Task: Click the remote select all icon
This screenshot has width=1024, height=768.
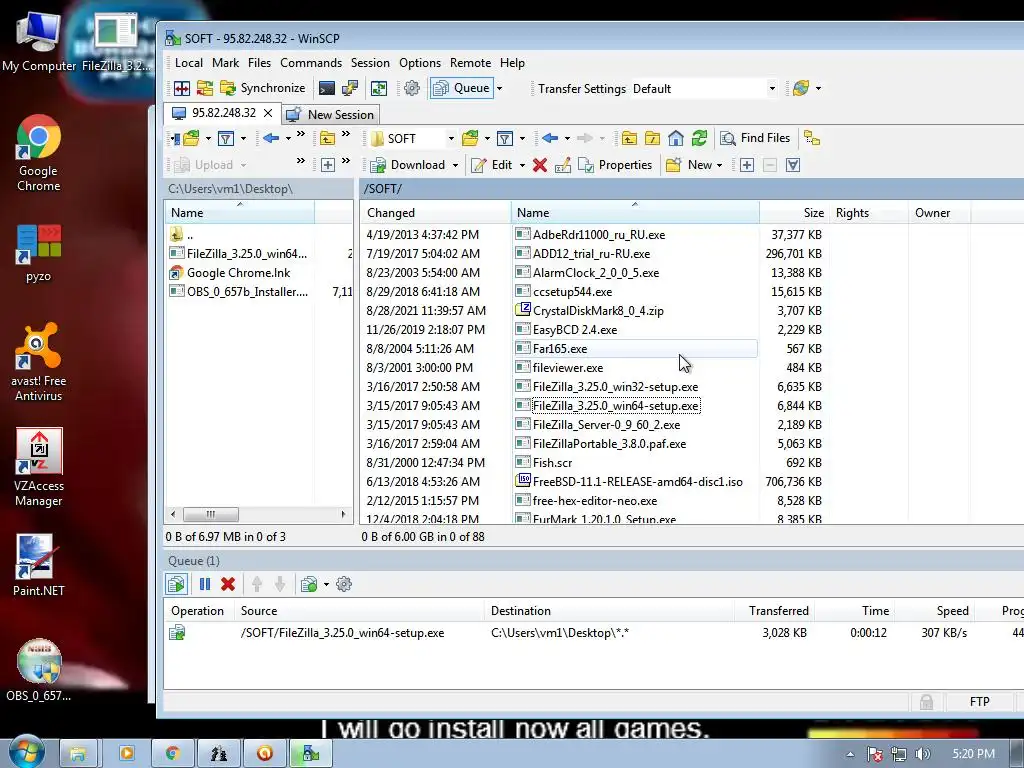Action: click(x=793, y=165)
